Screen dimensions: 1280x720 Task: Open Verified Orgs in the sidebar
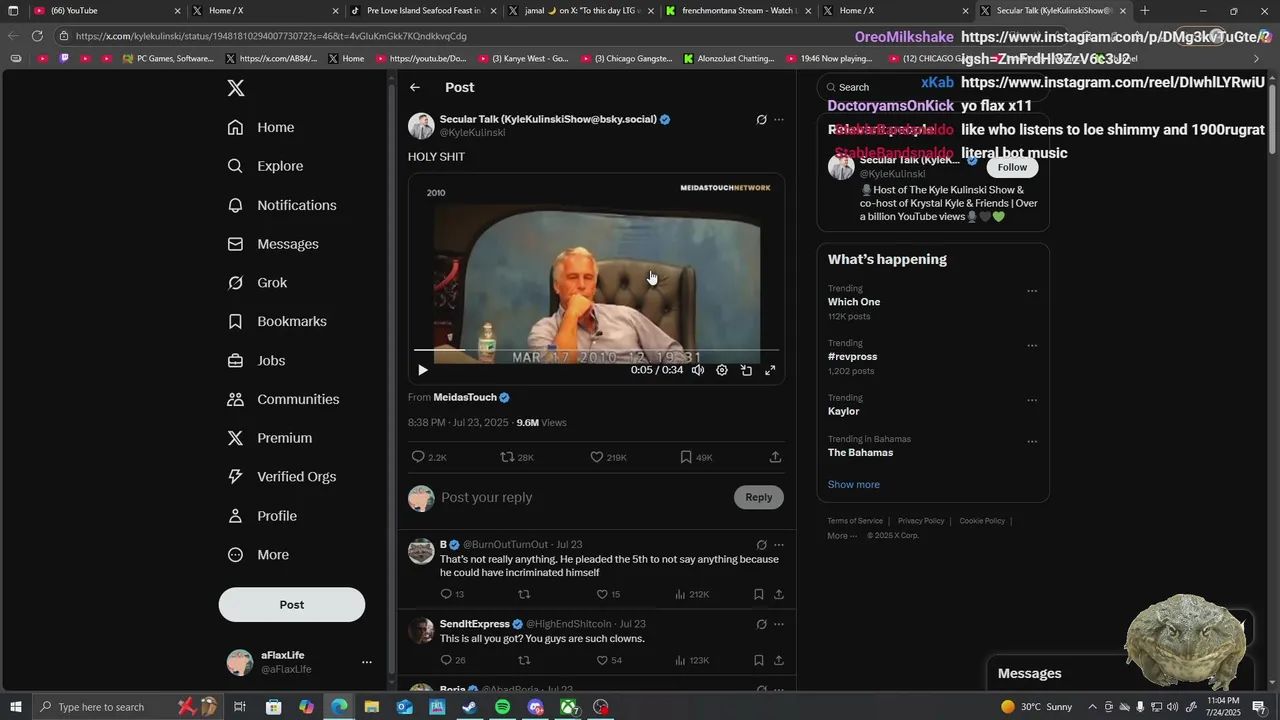(281, 477)
